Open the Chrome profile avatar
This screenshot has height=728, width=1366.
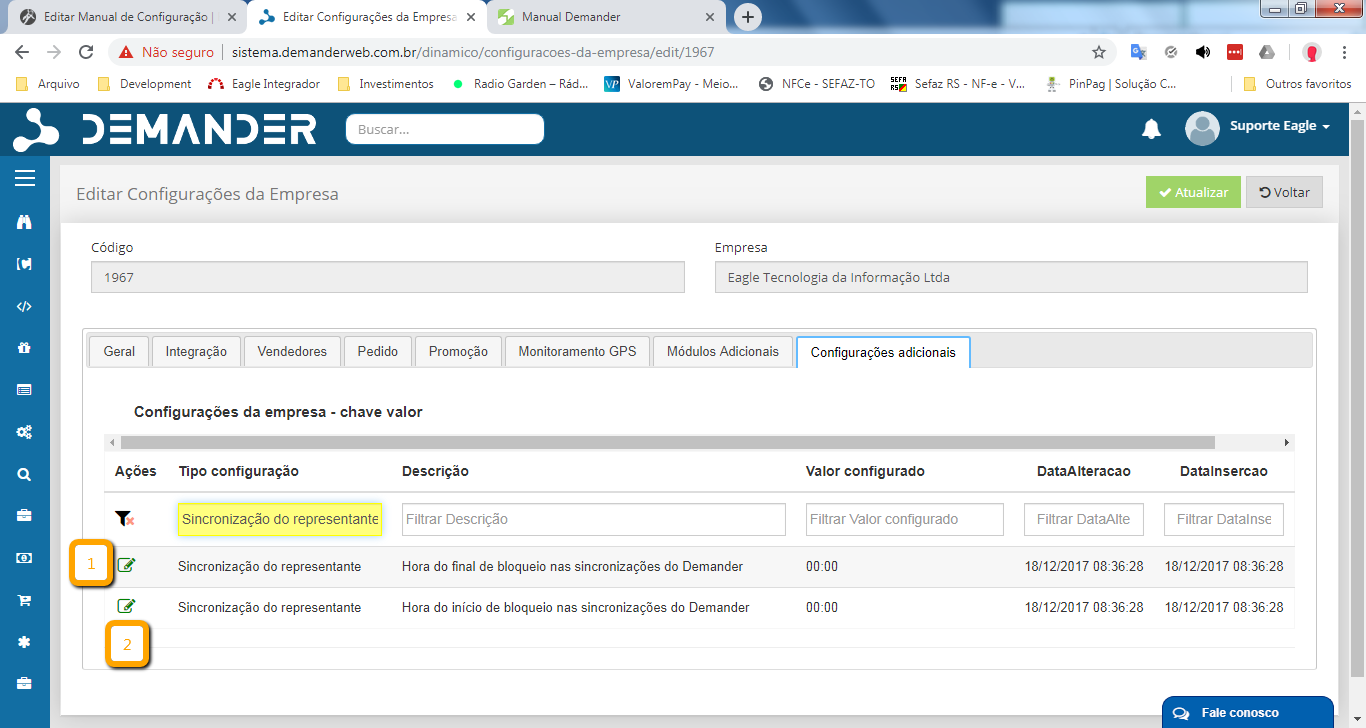click(1311, 52)
